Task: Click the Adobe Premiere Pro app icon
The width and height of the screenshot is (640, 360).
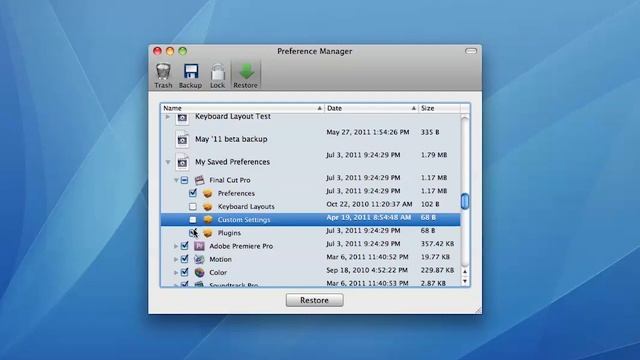Action: pos(199,246)
